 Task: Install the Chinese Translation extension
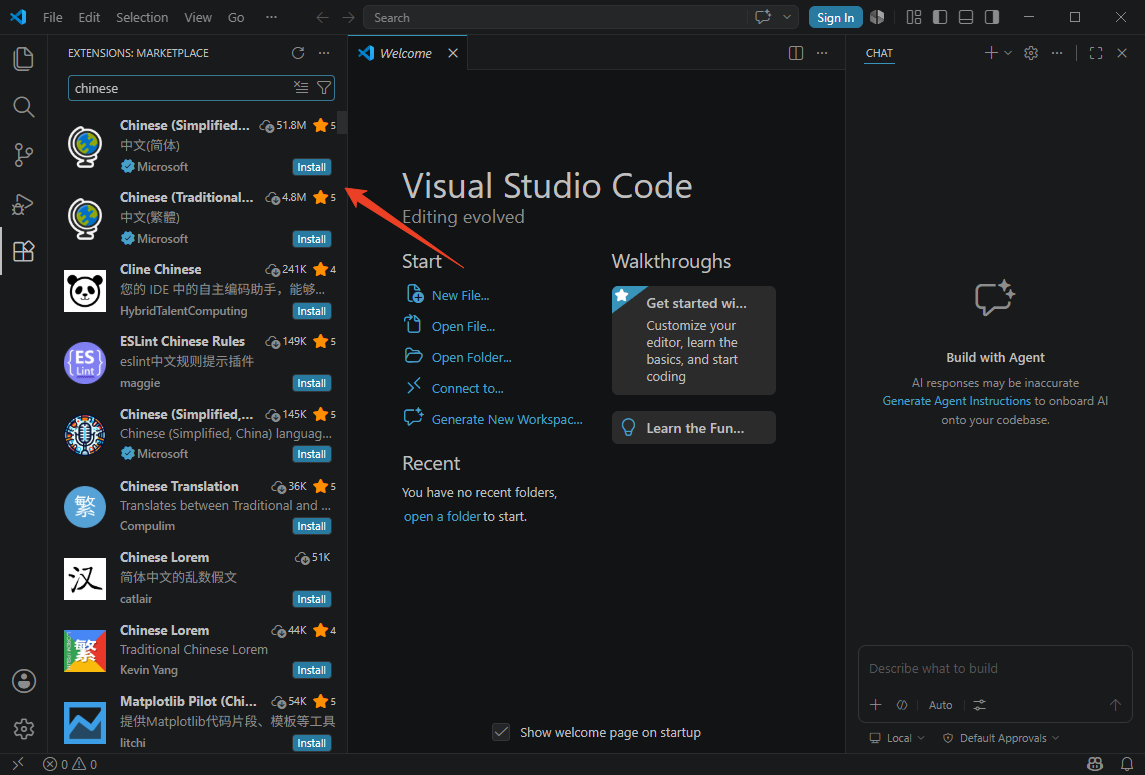312,526
